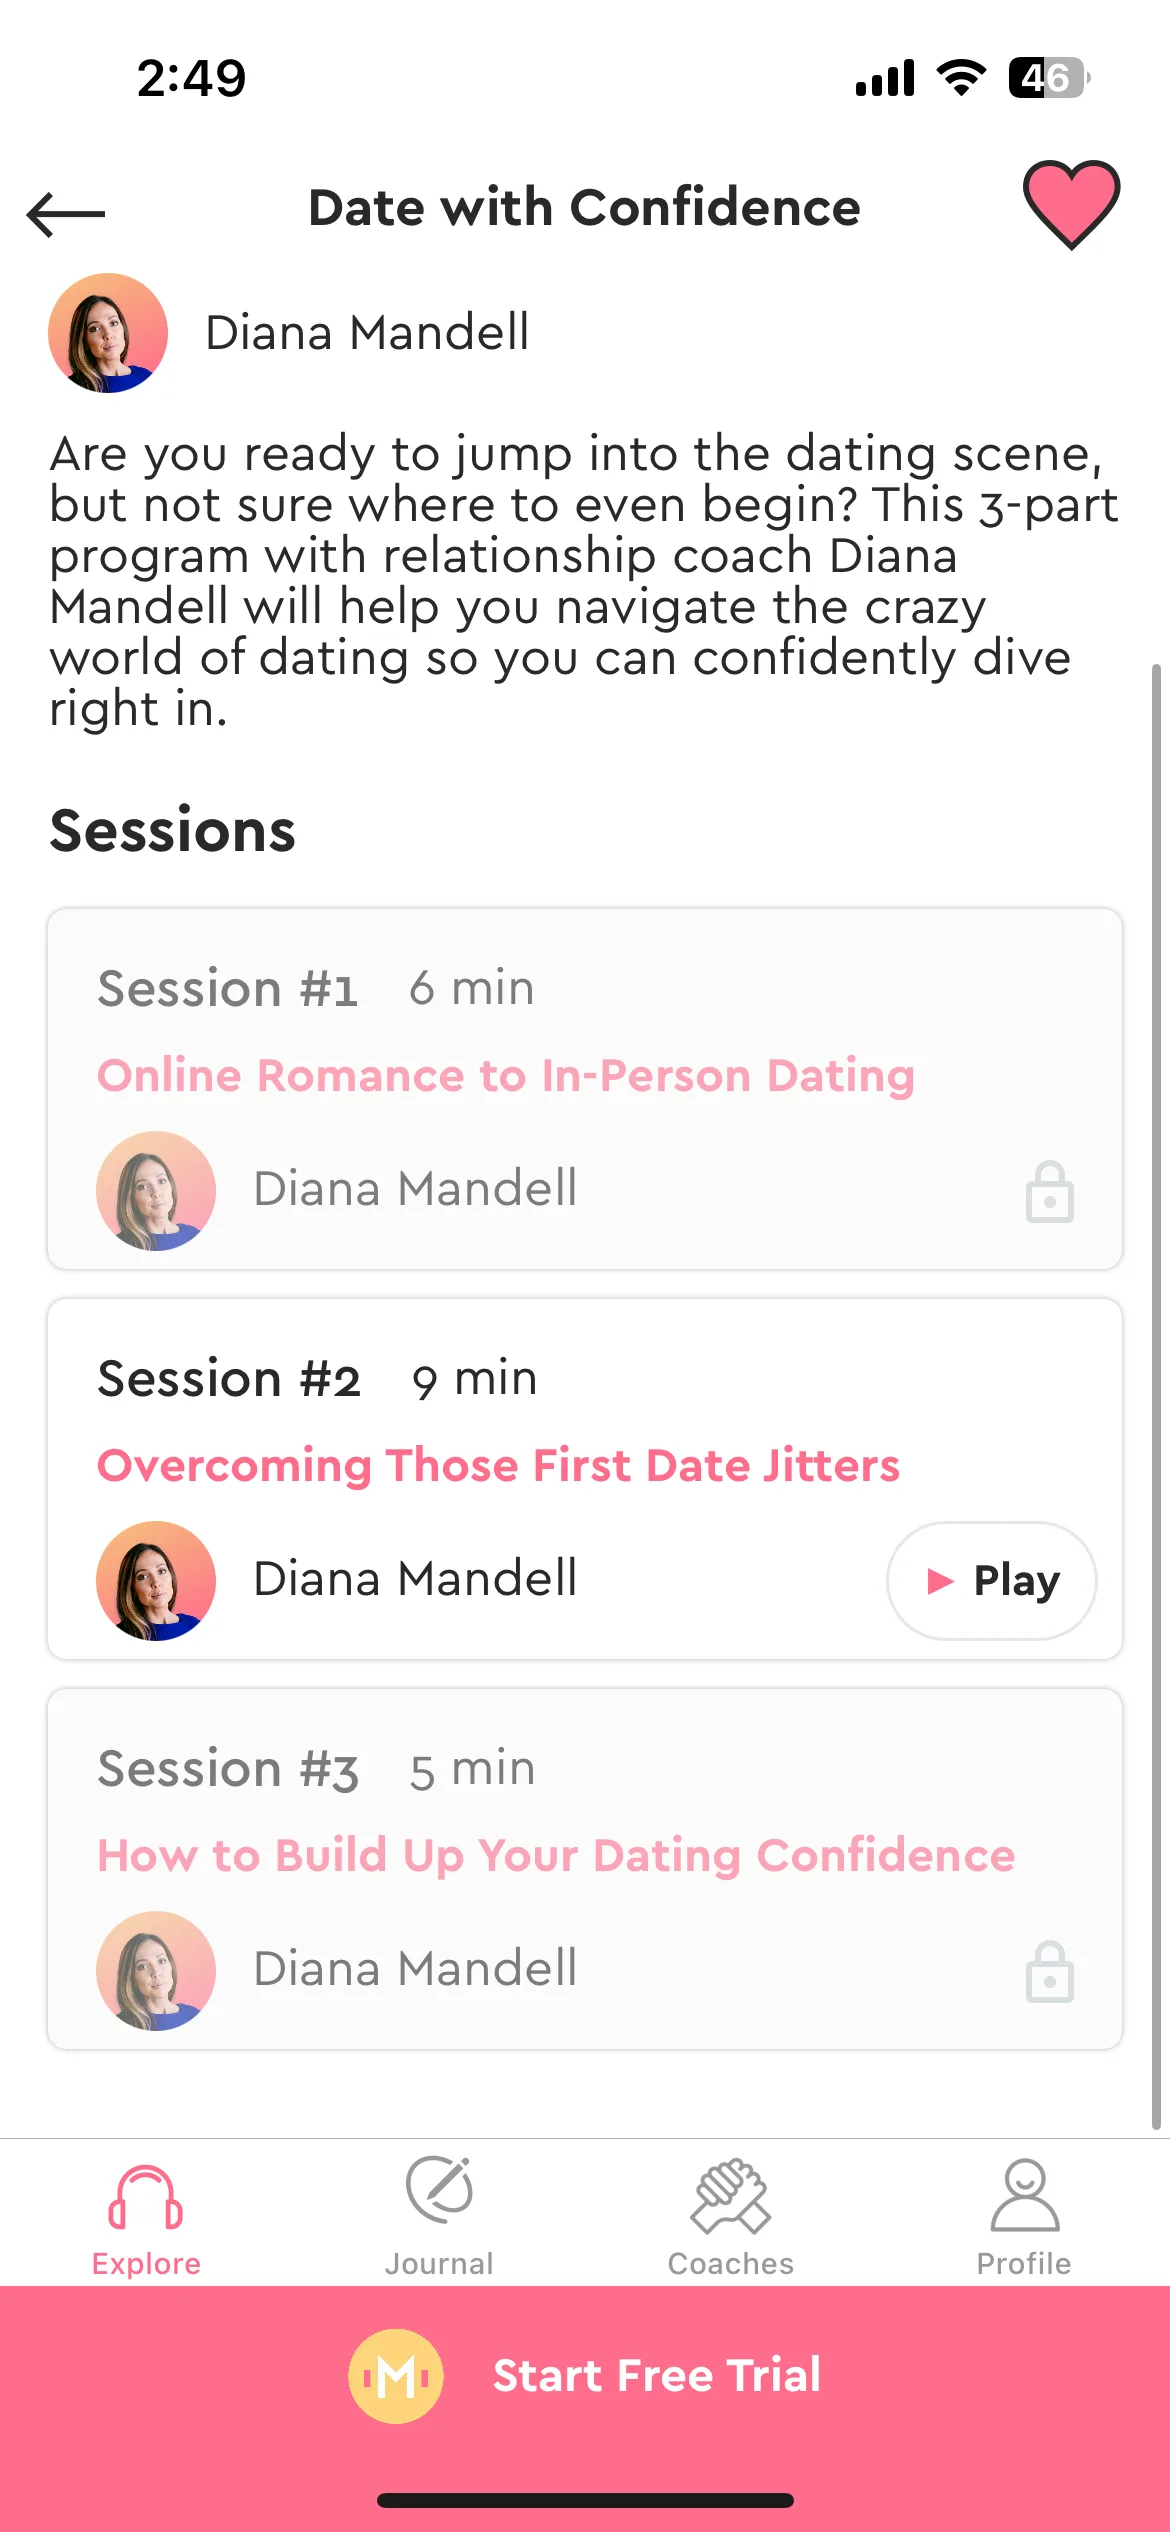The height and width of the screenshot is (2532, 1170).
Task: Tap Diana Mandell name under the title
Action: (x=367, y=333)
